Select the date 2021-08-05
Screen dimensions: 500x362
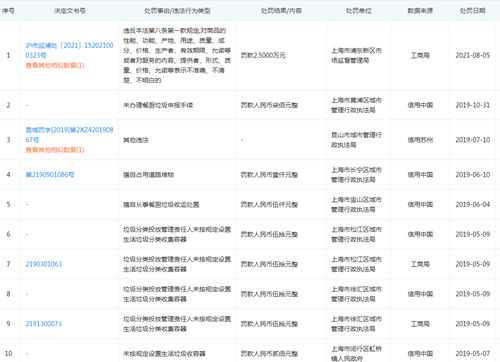tap(473, 55)
